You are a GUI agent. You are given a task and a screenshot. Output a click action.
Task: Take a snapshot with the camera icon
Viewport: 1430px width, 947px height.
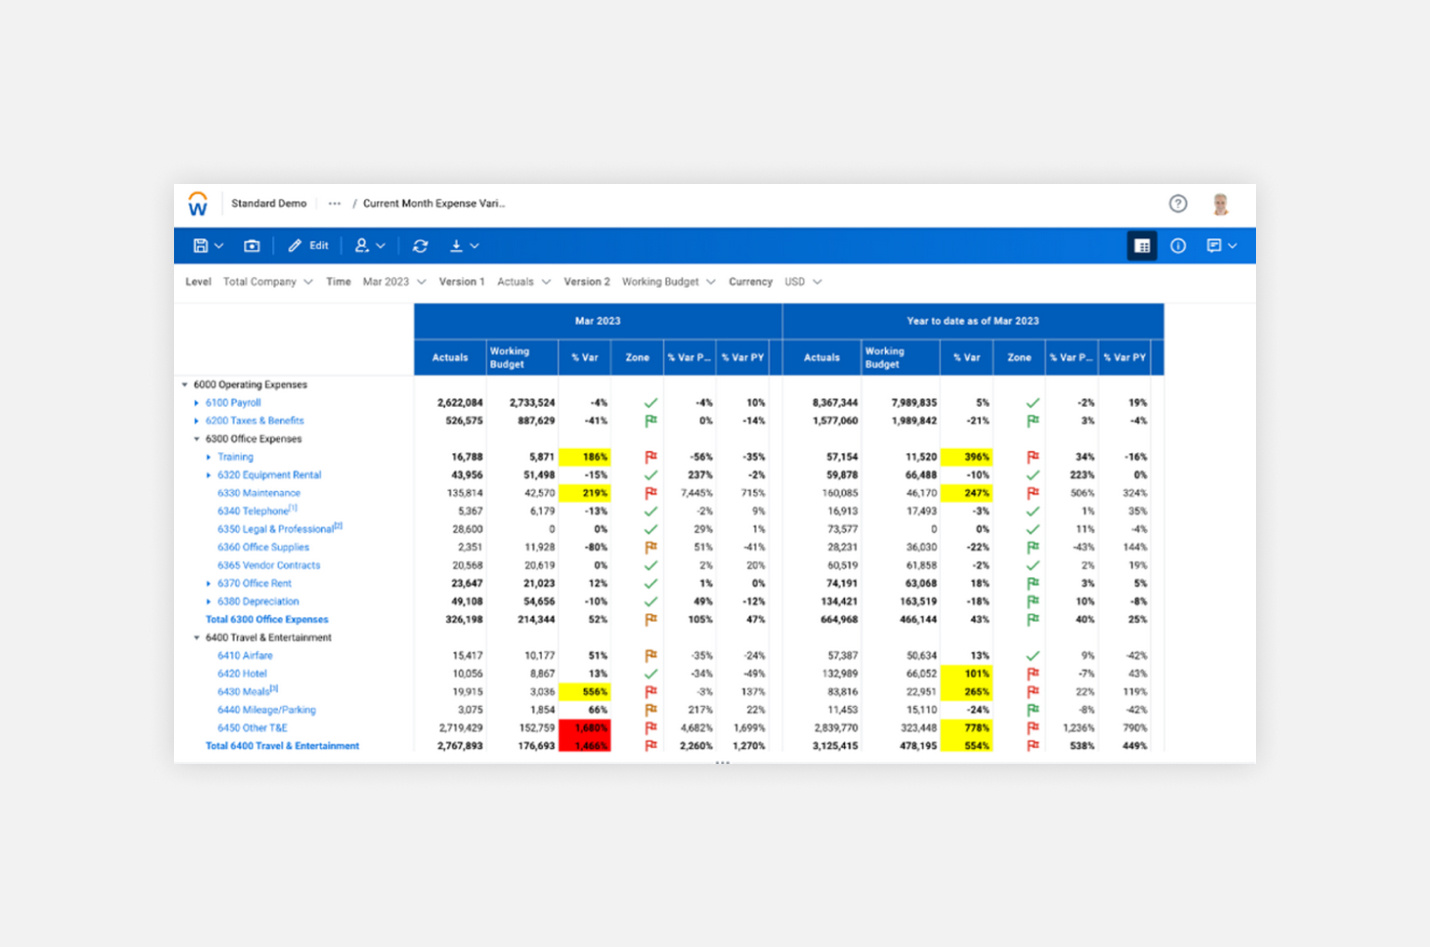(x=252, y=245)
